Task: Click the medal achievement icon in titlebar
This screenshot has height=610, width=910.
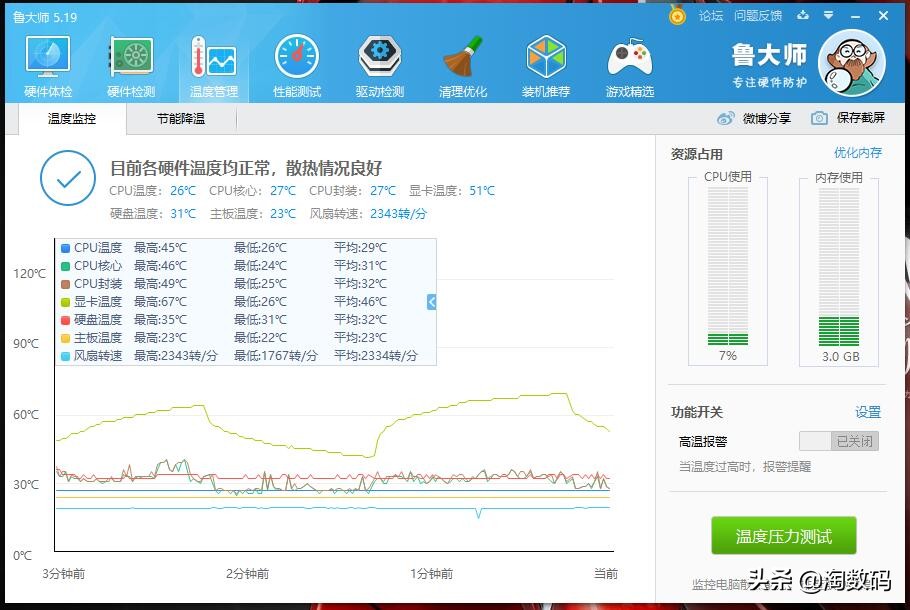Action: pyautogui.click(x=676, y=16)
